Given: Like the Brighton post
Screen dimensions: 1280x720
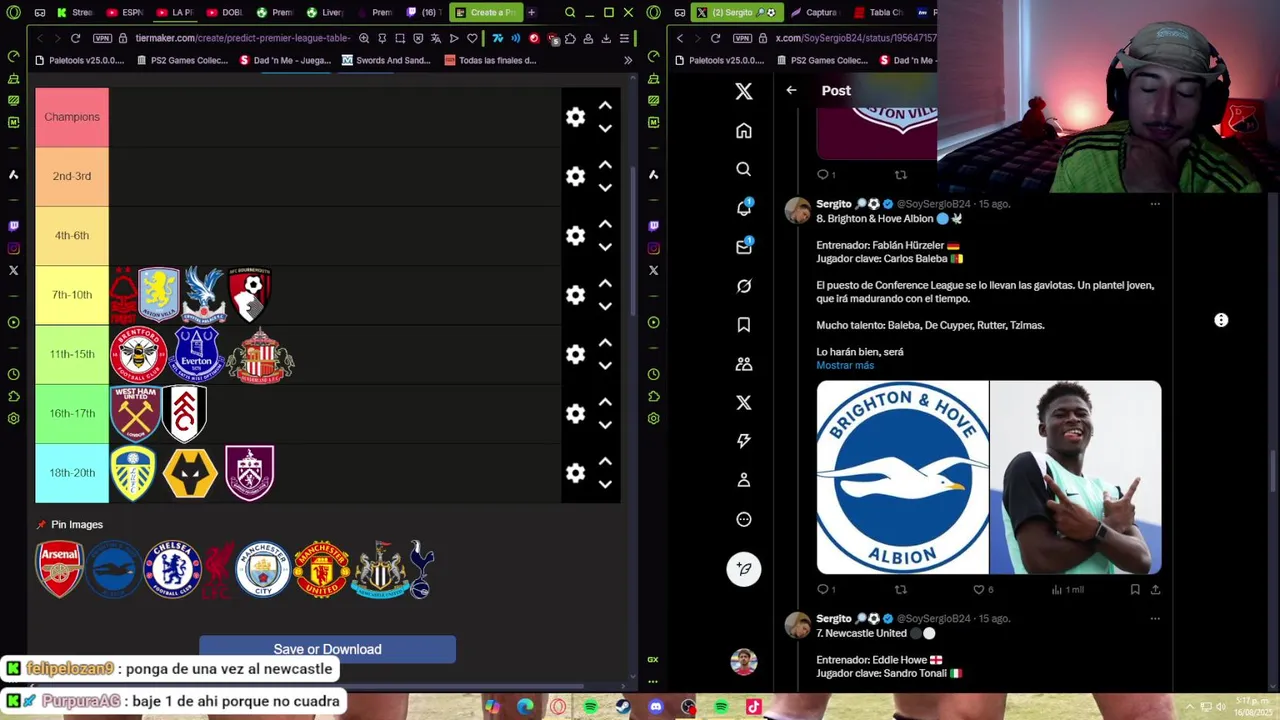Looking at the screenshot, I should (980, 590).
